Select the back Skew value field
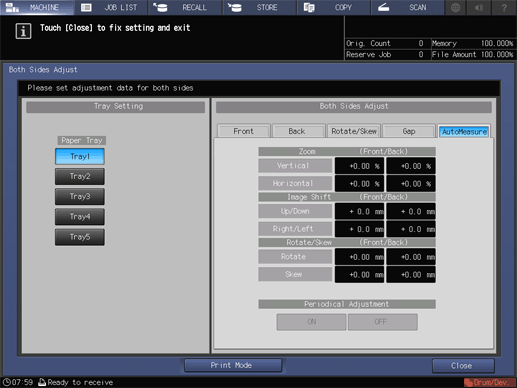The height and width of the screenshot is (388, 517). point(411,275)
